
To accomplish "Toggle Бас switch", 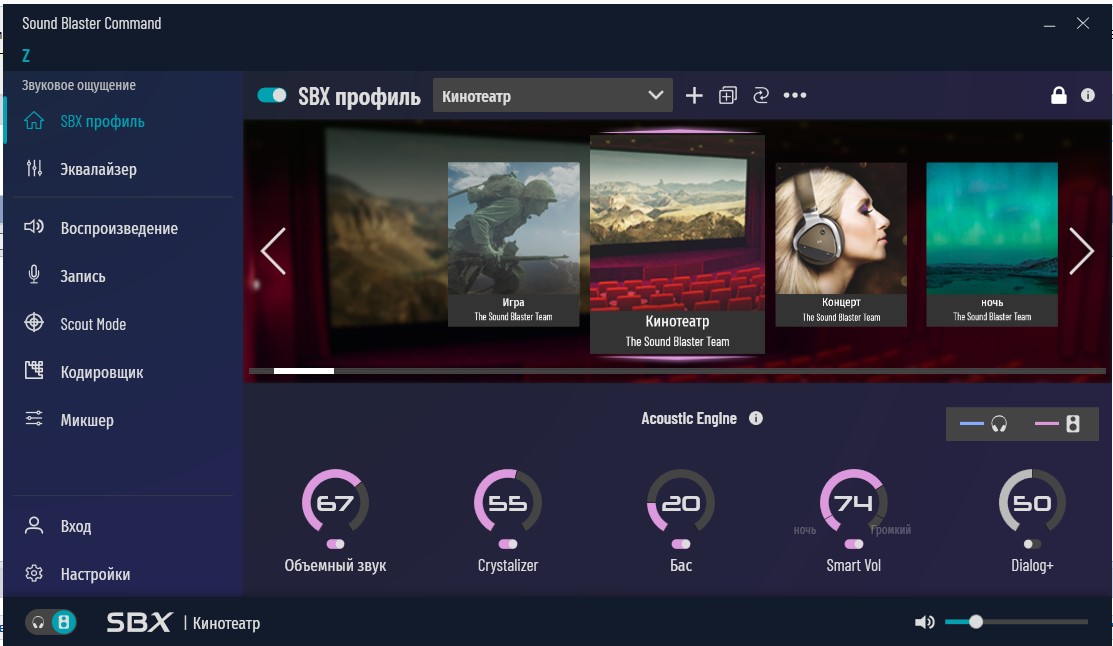I will click(x=681, y=544).
